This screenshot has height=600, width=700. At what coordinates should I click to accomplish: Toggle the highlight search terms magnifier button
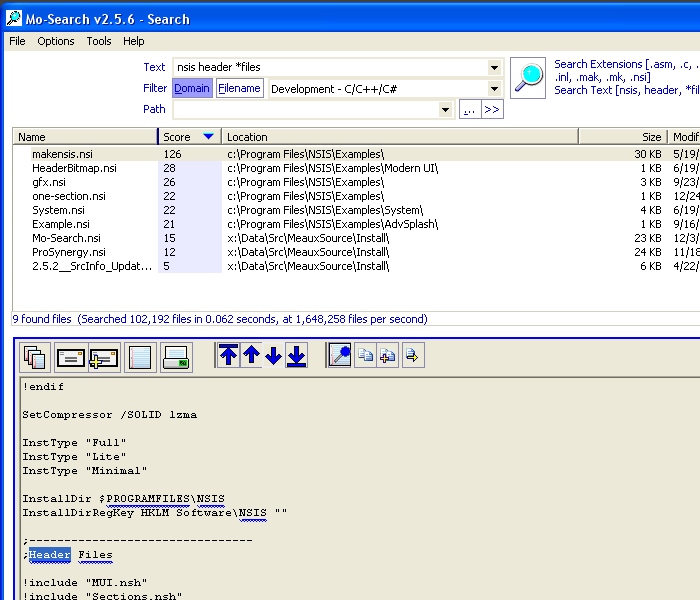click(x=340, y=356)
